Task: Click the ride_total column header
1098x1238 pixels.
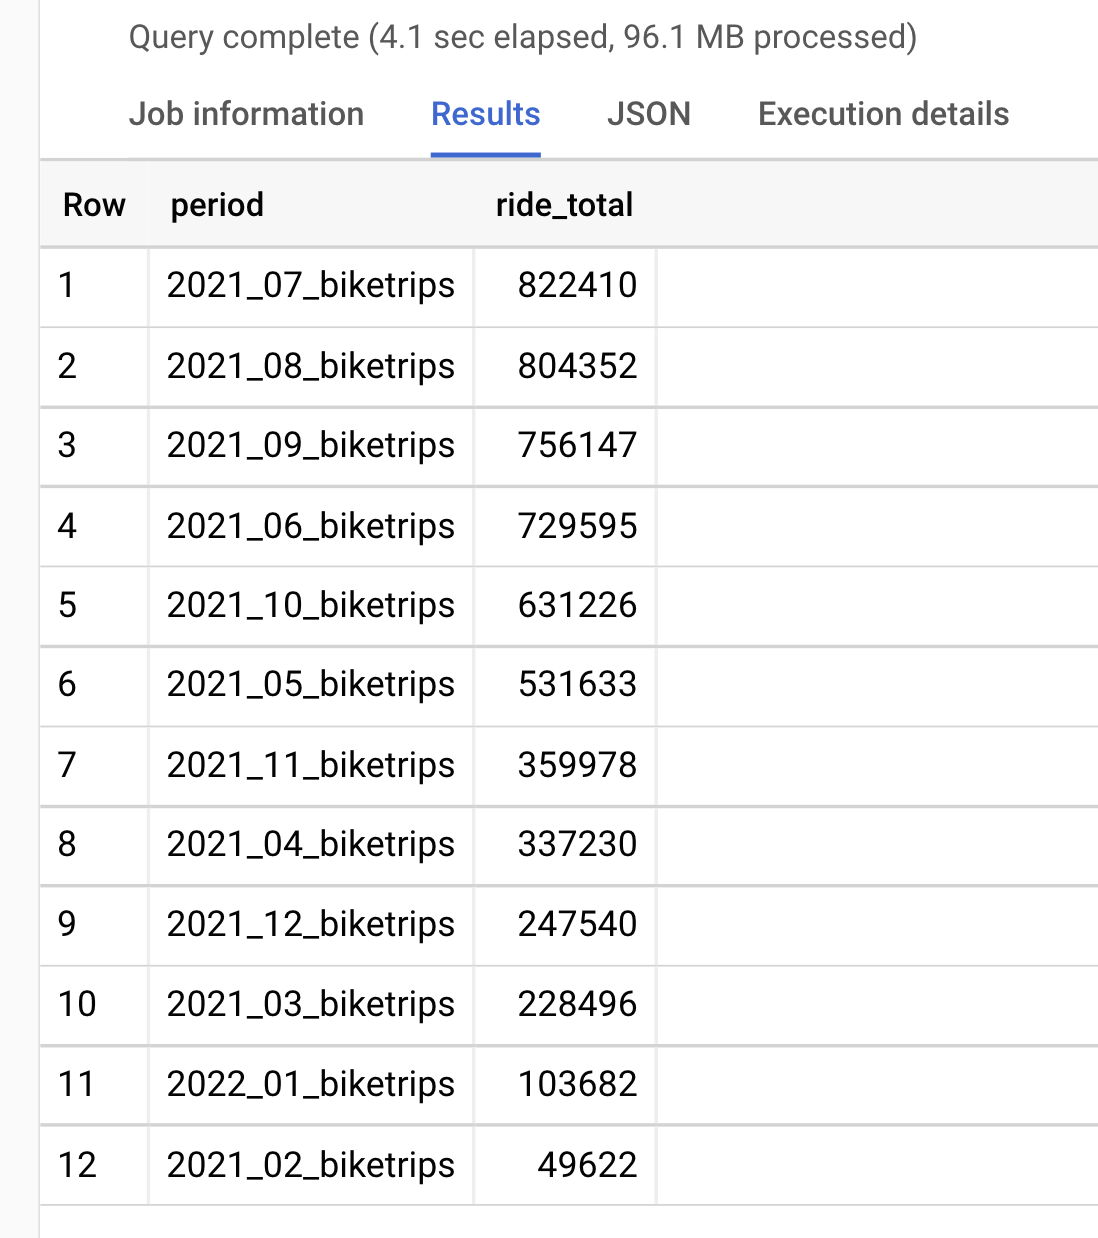Action: (x=564, y=205)
